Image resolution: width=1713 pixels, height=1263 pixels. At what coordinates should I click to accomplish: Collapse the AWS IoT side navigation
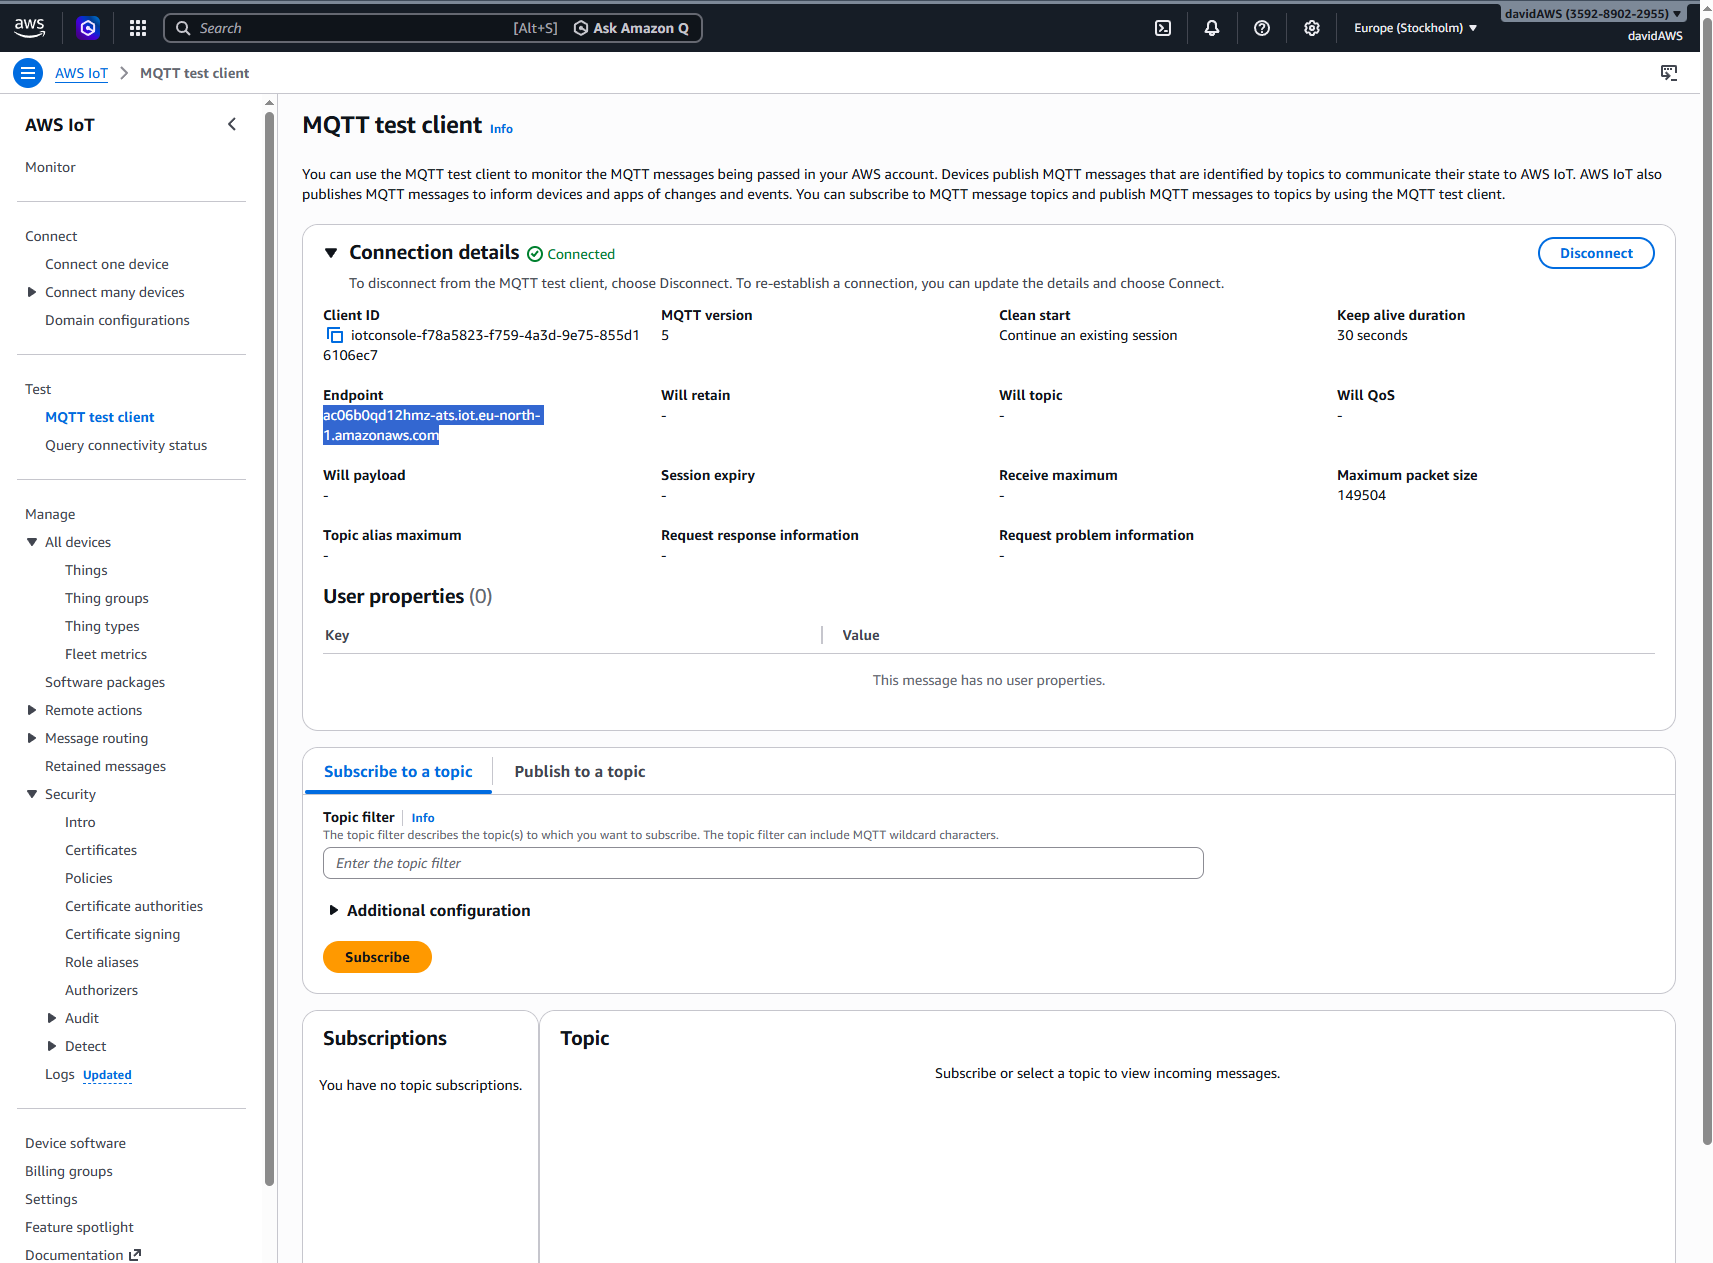pyautogui.click(x=232, y=124)
